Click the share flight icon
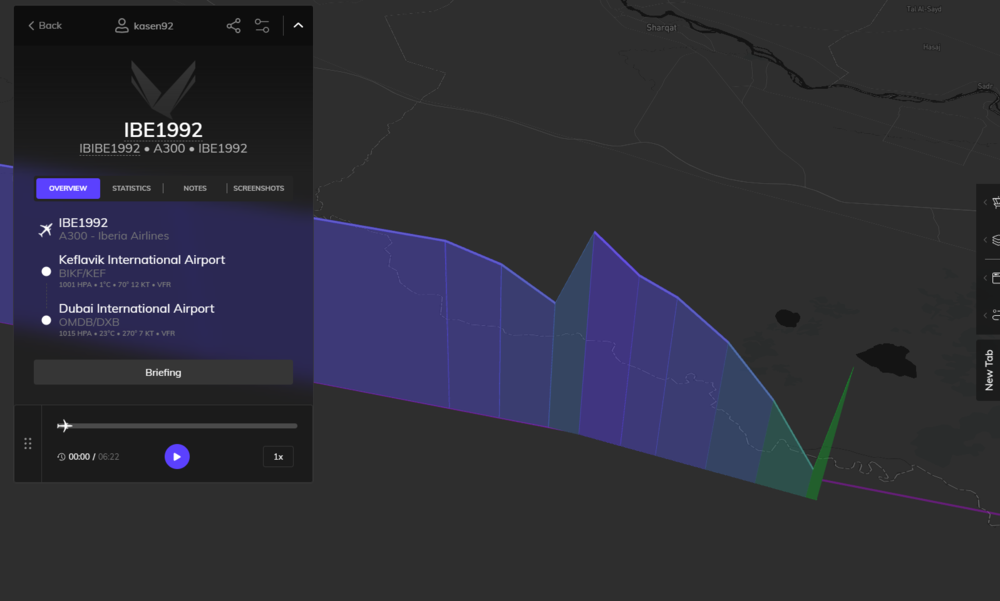The height and width of the screenshot is (601, 1000). click(x=234, y=26)
